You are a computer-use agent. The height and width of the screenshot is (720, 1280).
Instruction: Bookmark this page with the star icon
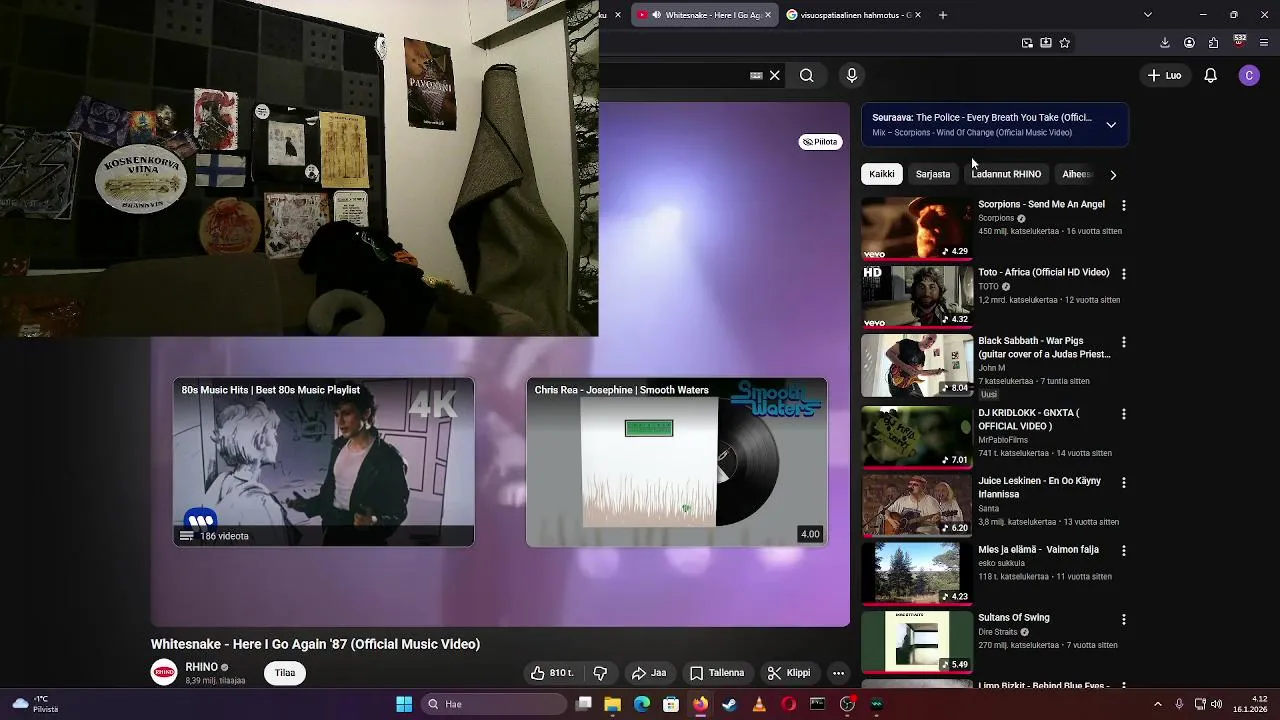coord(1064,43)
